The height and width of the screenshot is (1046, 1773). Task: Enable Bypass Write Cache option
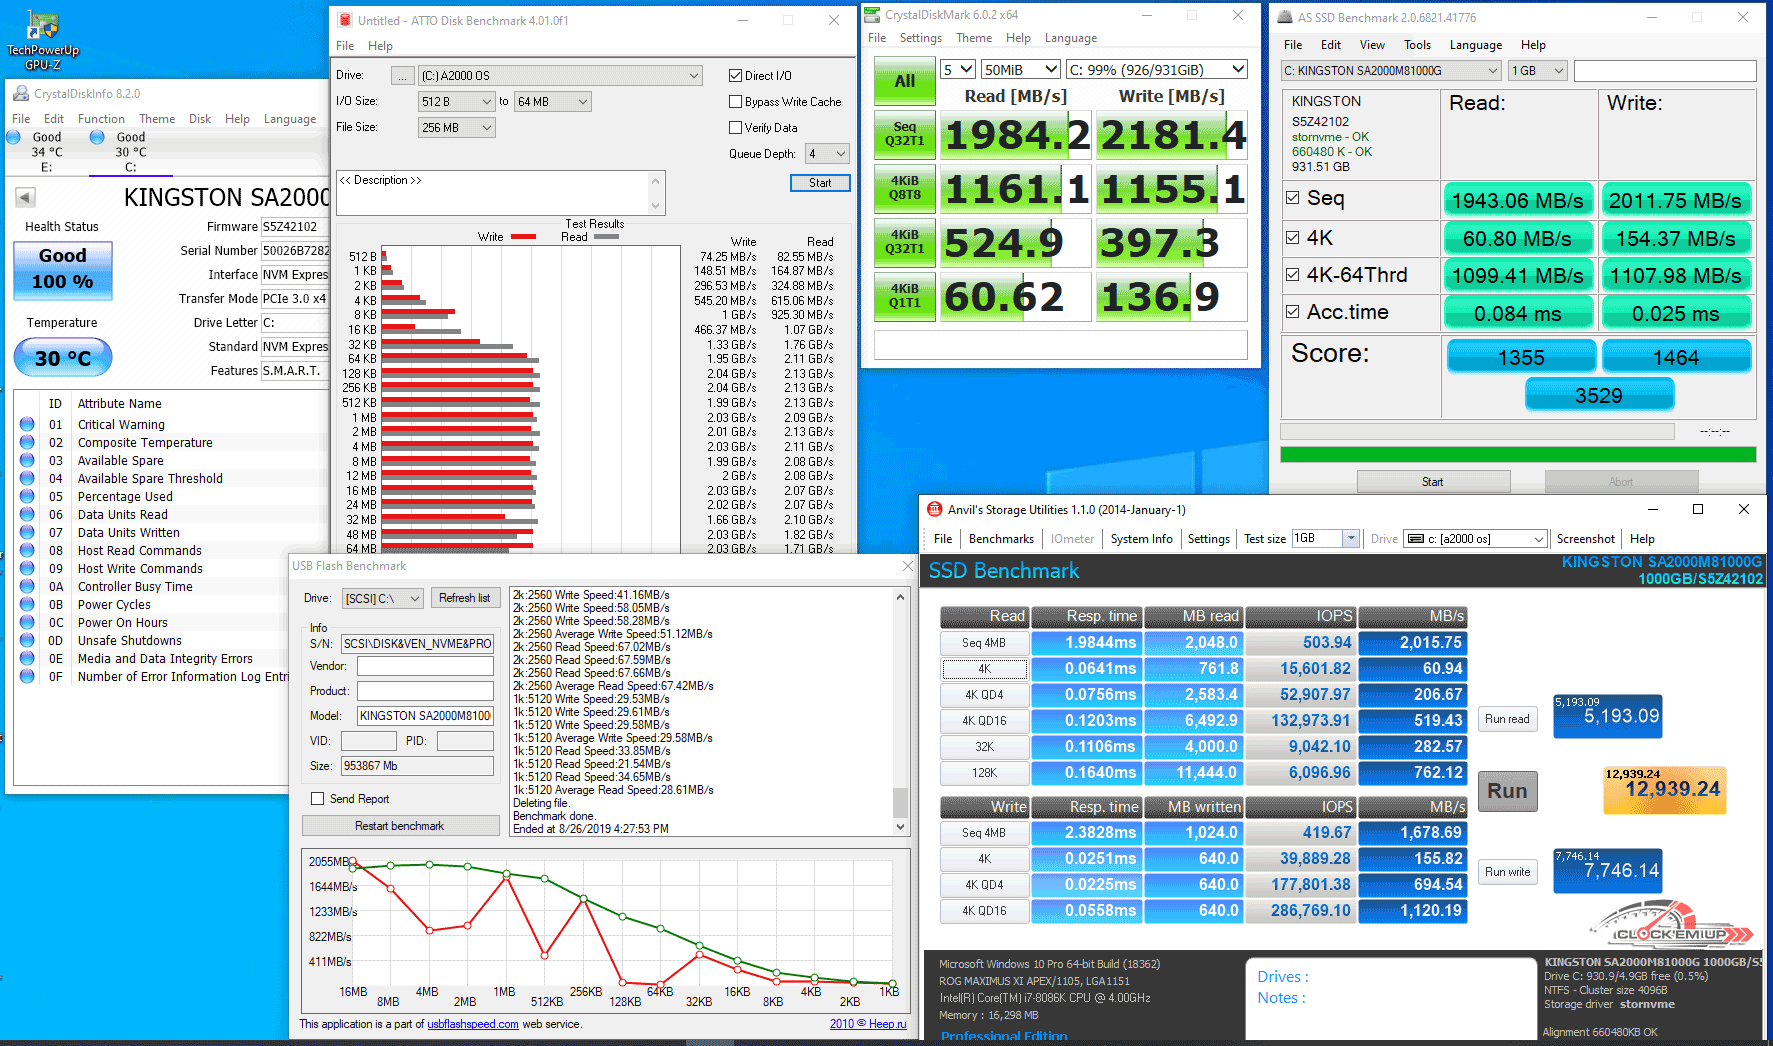tap(736, 102)
